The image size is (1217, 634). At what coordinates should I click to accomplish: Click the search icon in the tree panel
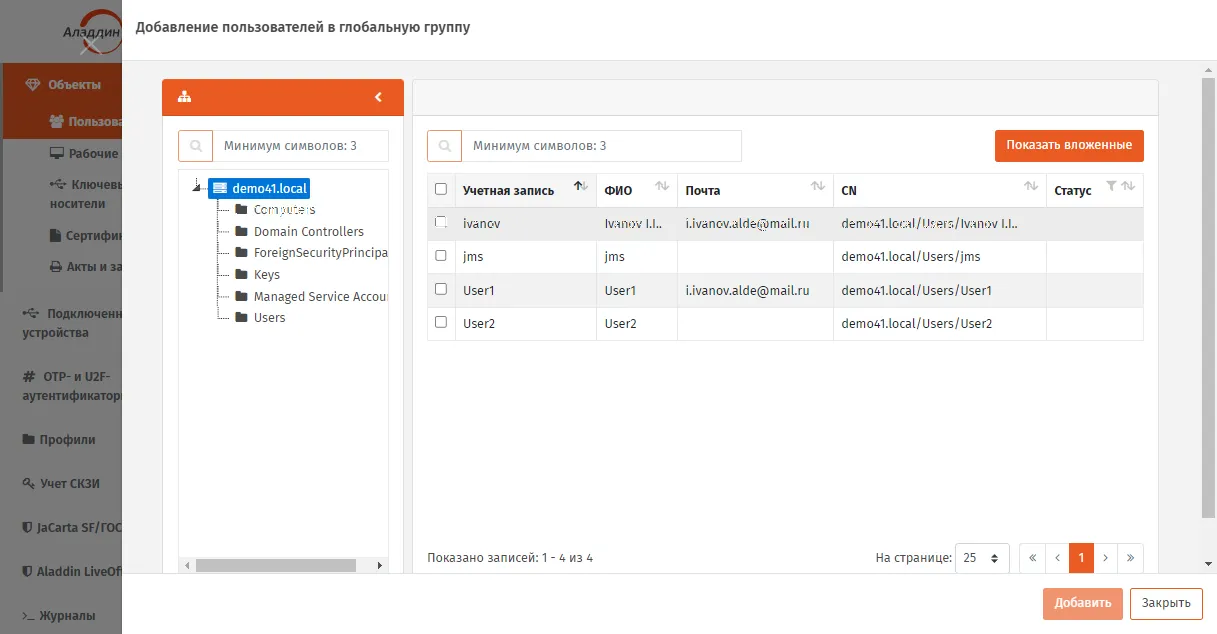click(195, 145)
